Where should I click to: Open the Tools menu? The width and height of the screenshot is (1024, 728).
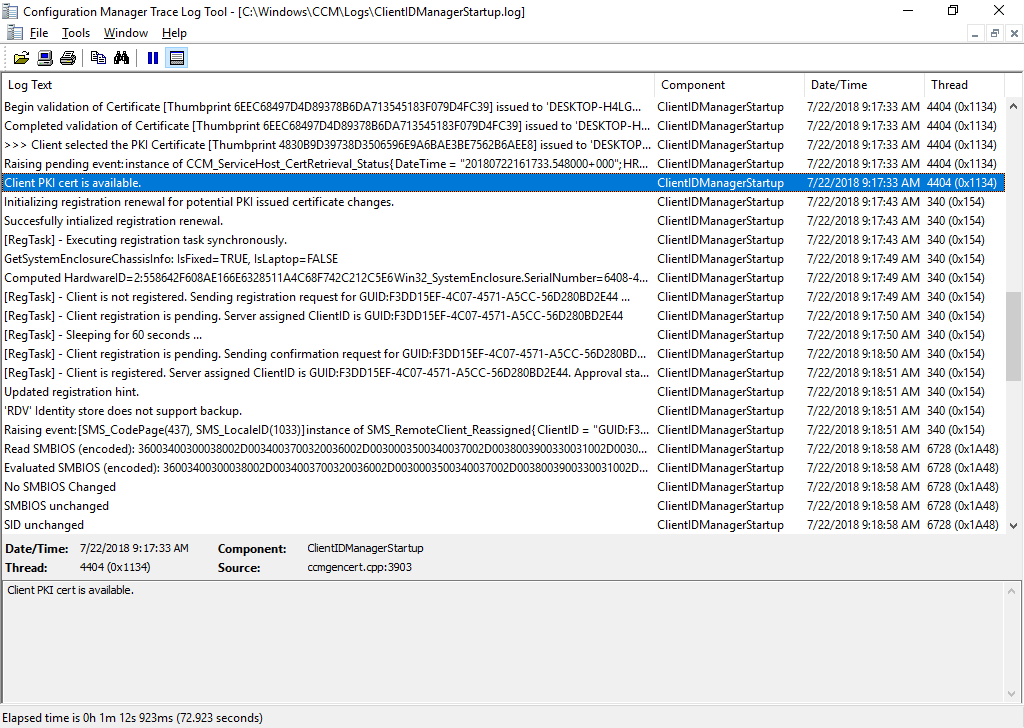pos(76,33)
